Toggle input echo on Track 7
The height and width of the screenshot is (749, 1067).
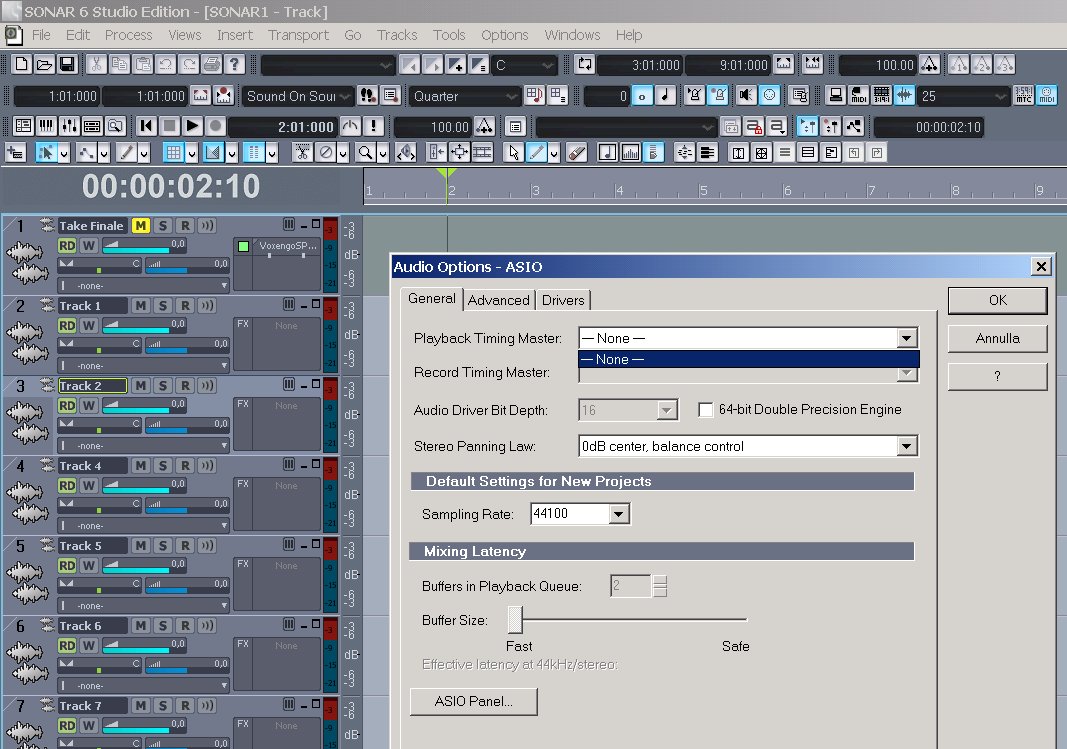click(207, 705)
